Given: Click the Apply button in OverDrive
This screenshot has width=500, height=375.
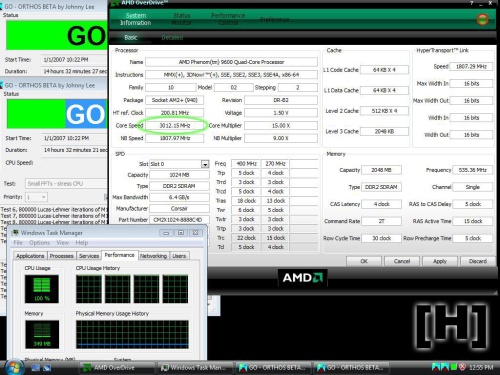Looking at the screenshot, I should tap(440, 261).
